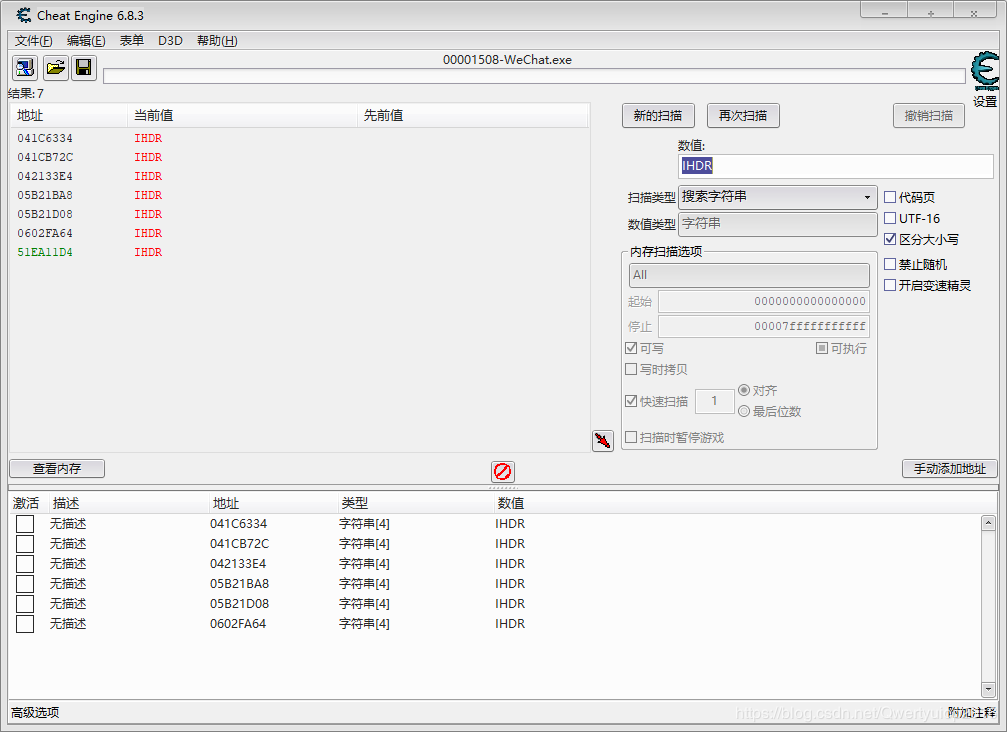This screenshot has width=1007, height=732.
Task: Open a cheat table file icon
Action: (x=56, y=67)
